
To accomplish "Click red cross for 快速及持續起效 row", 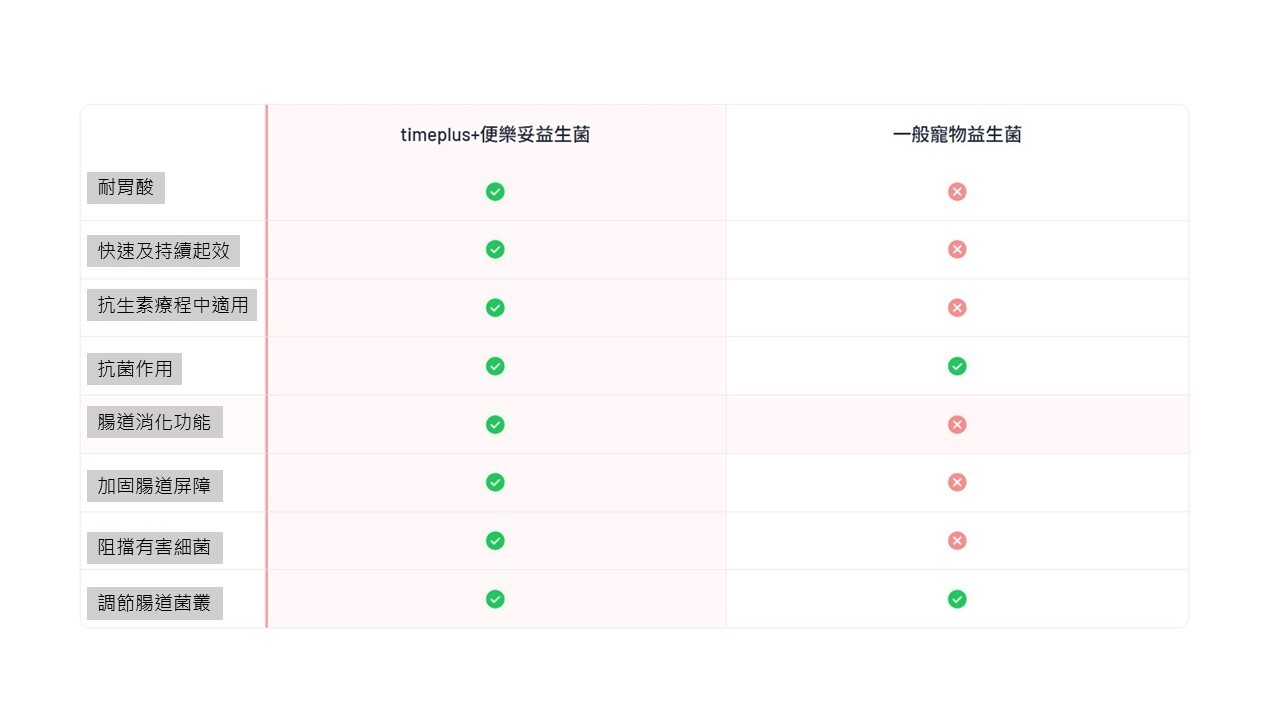I will (957, 250).
